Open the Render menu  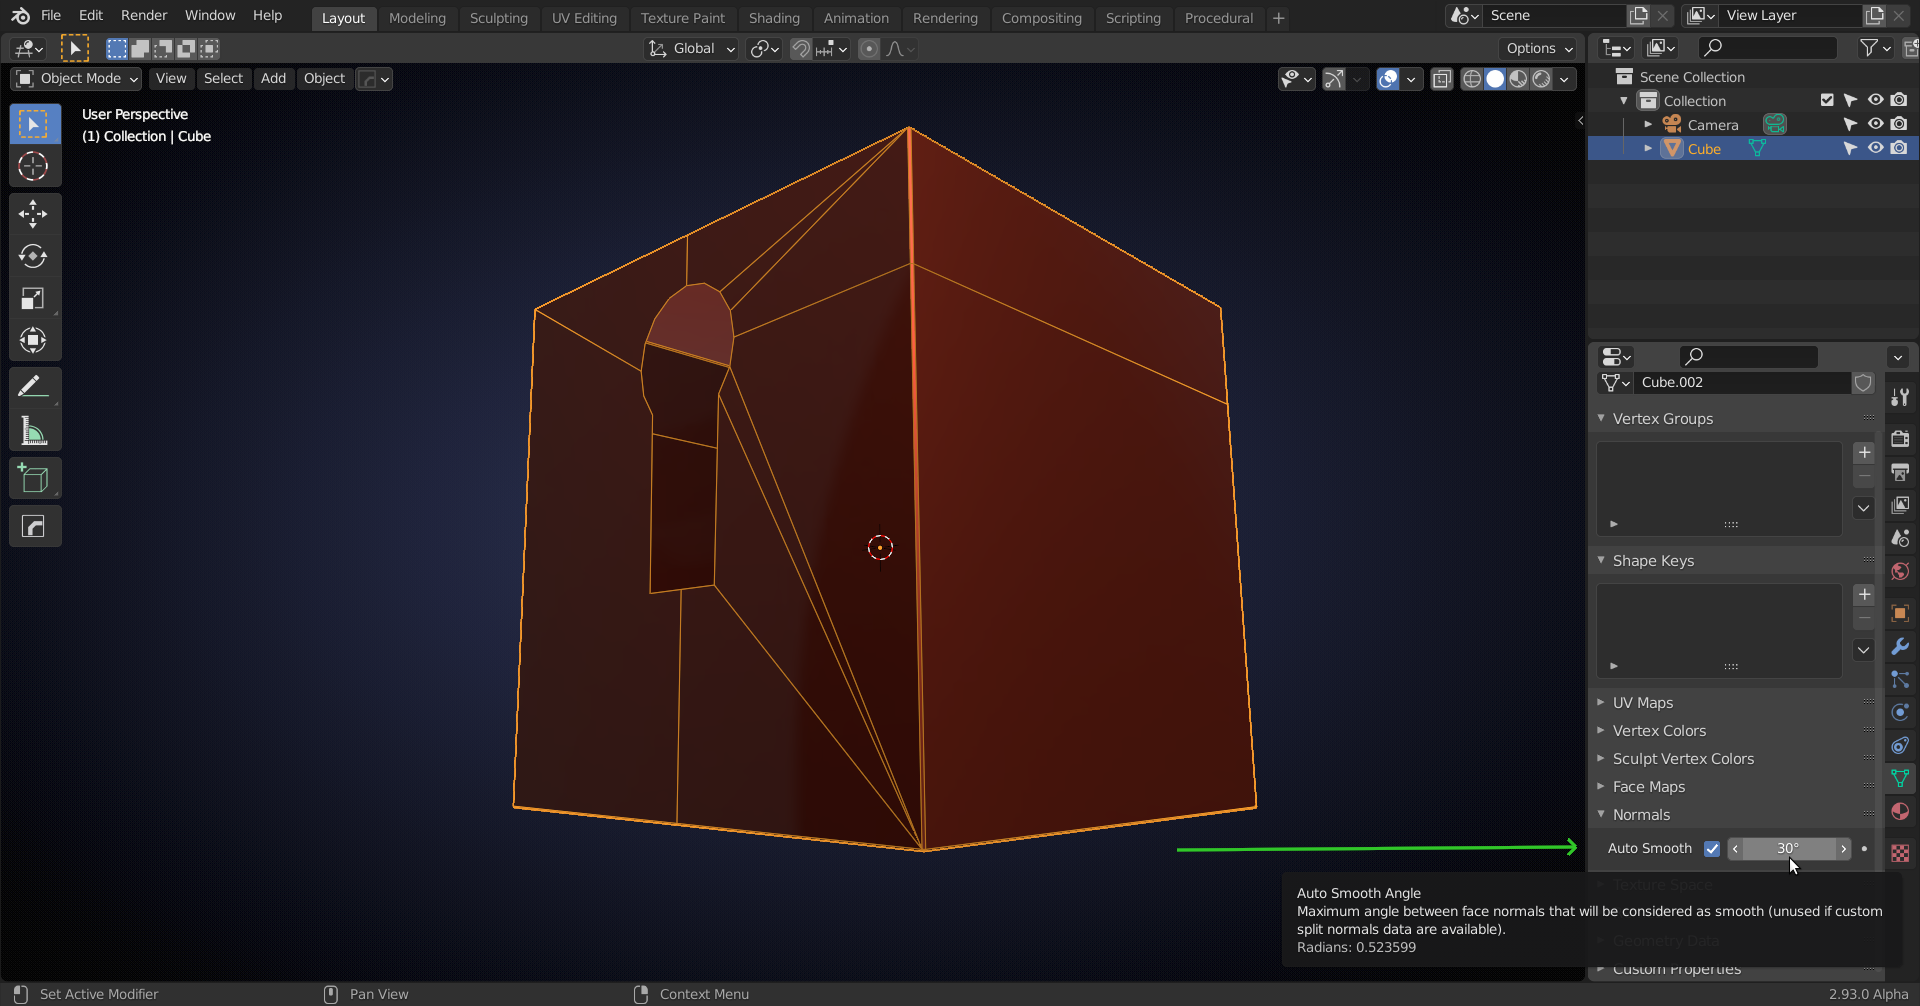pyautogui.click(x=143, y=15)
